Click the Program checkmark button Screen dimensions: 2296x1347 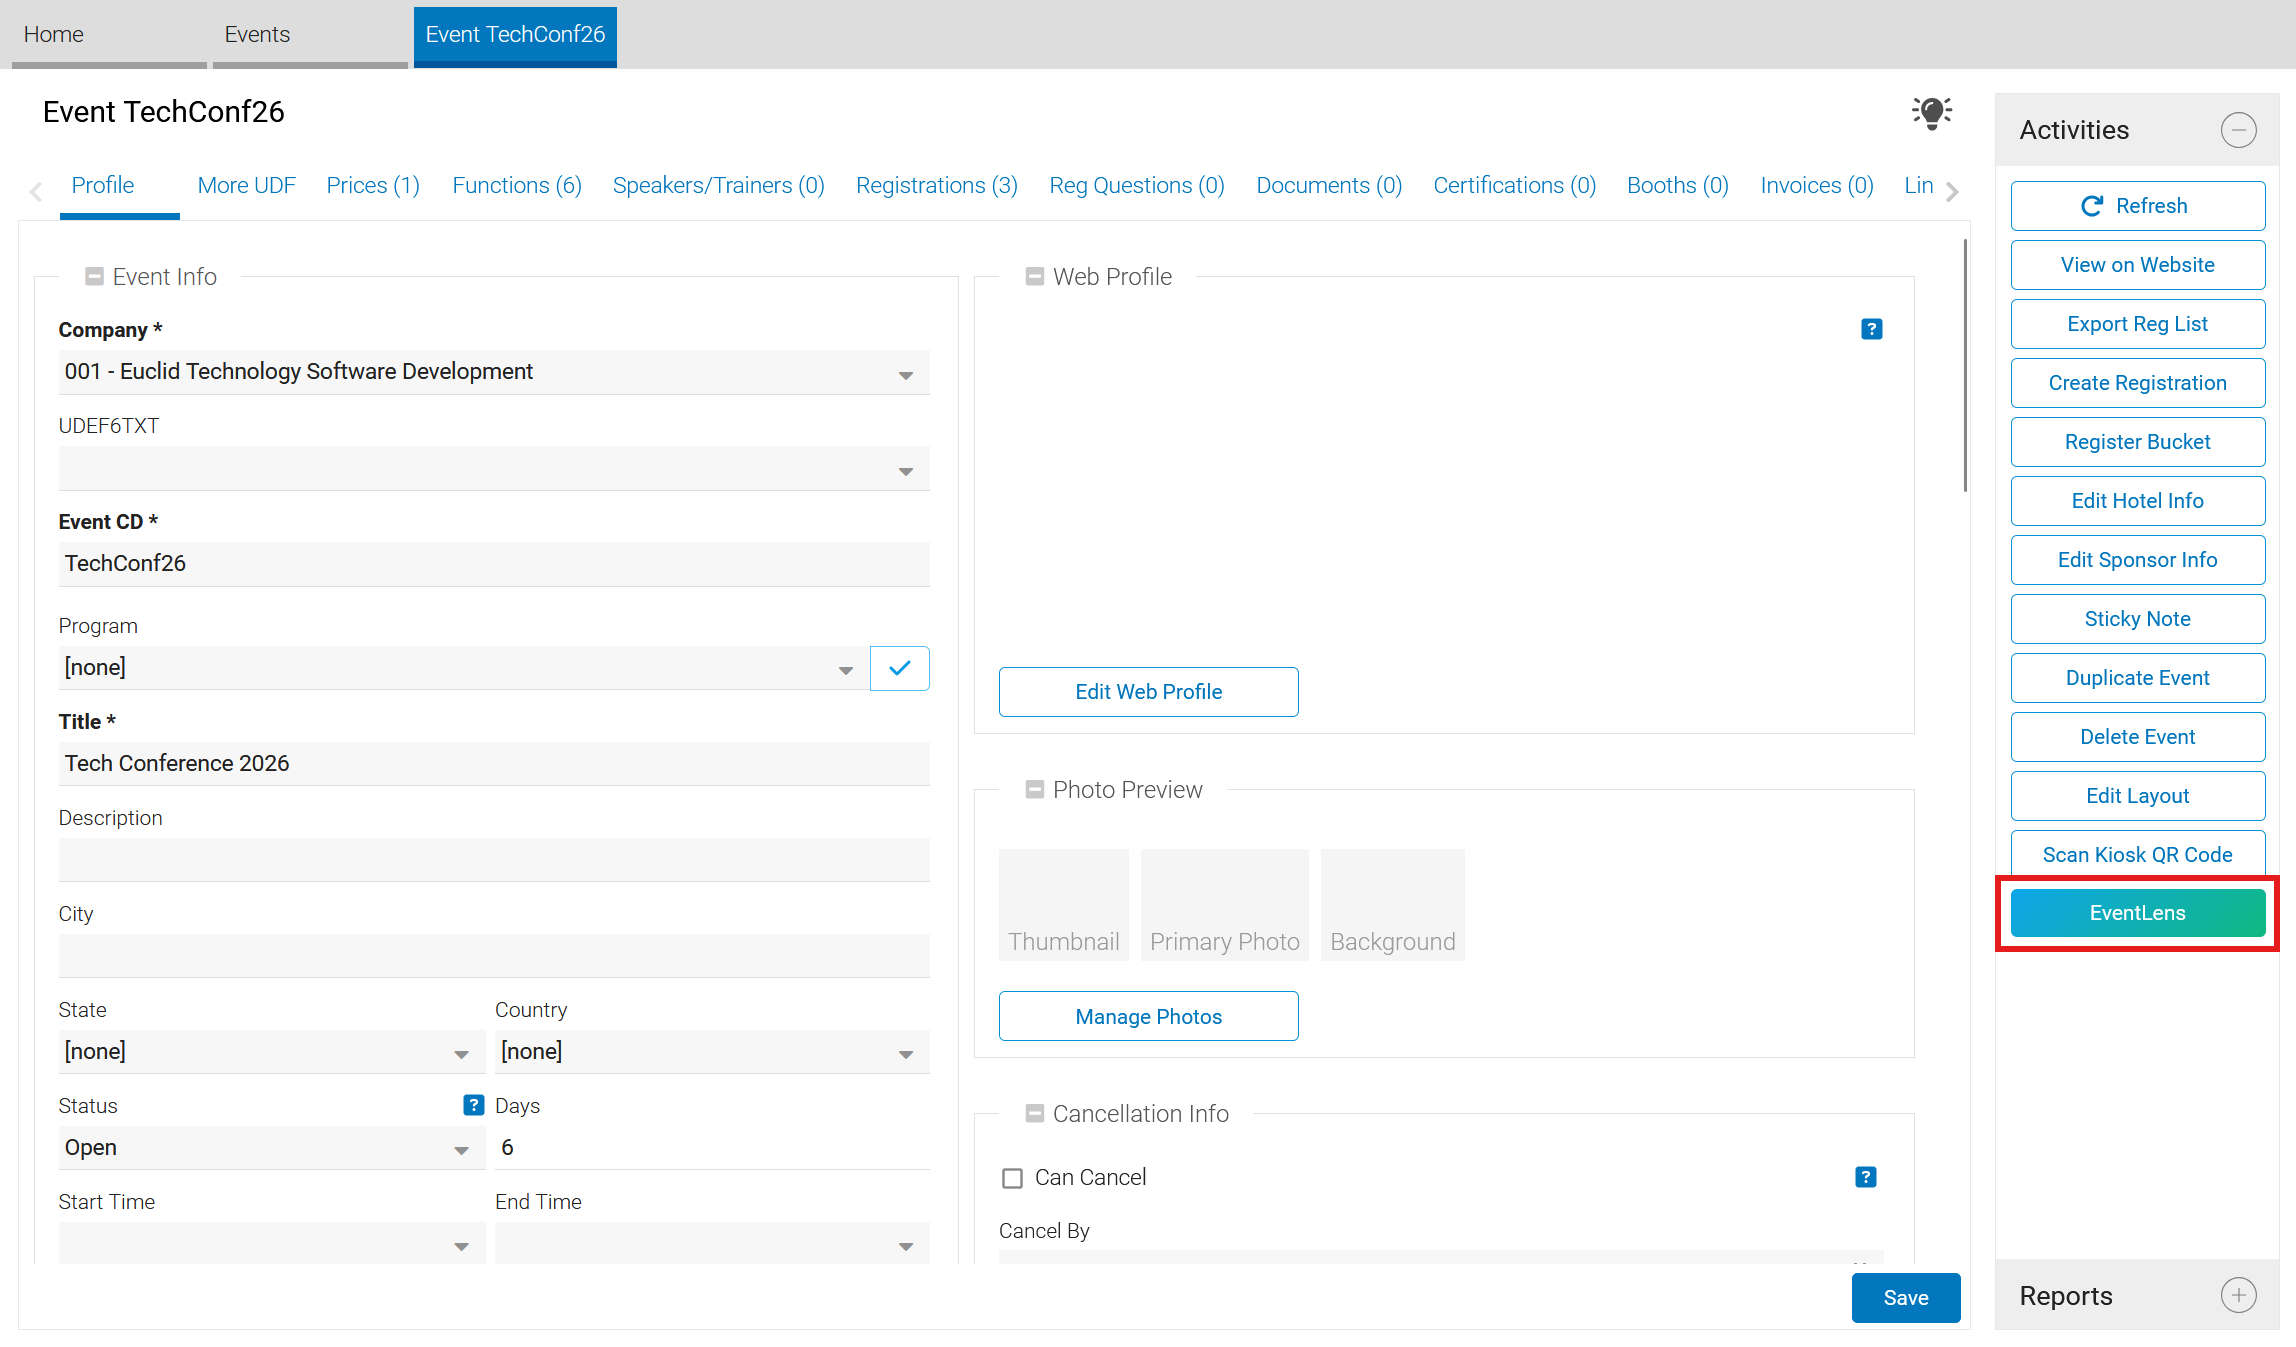point(900,668)
